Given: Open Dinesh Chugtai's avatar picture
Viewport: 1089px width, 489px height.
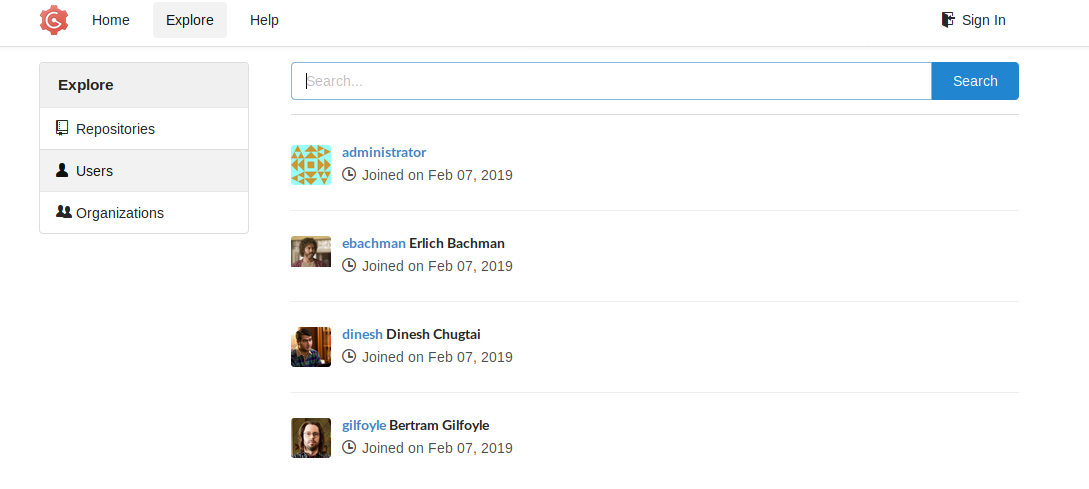Looking at the screenshot, I should pyautogui.click(x=311, y=347).
